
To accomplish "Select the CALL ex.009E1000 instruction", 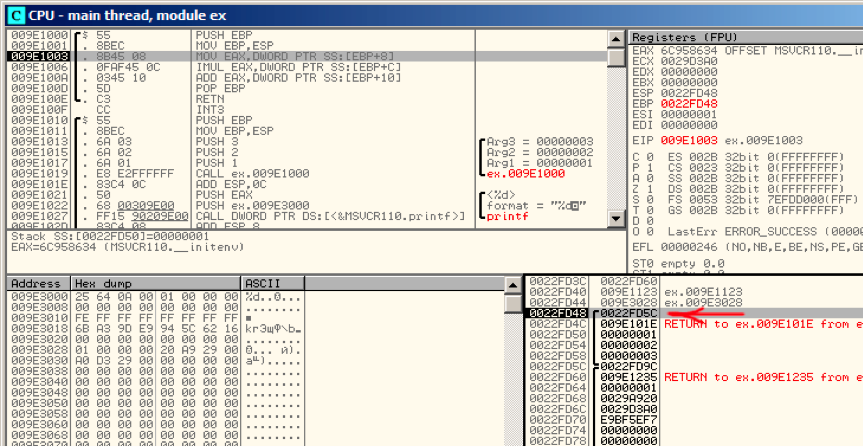I will (x=252, y=173).
